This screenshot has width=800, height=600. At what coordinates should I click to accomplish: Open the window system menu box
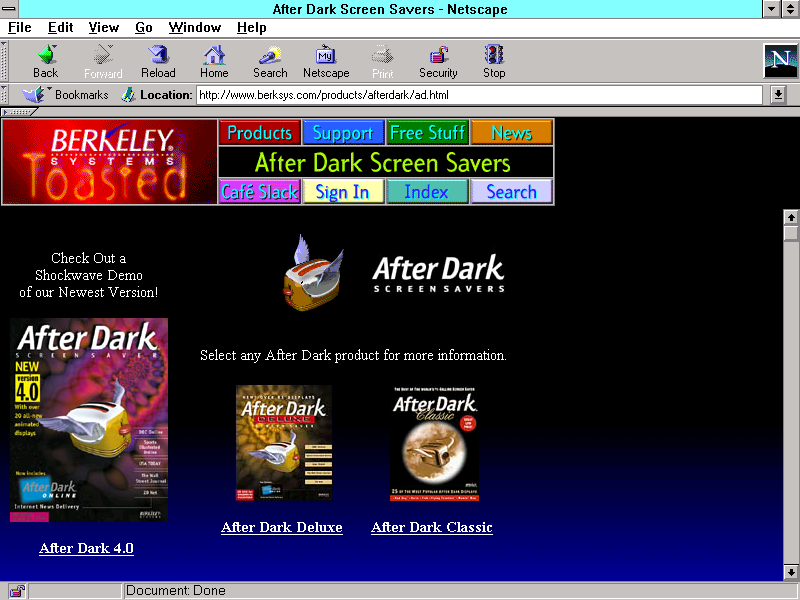point(9,9)
